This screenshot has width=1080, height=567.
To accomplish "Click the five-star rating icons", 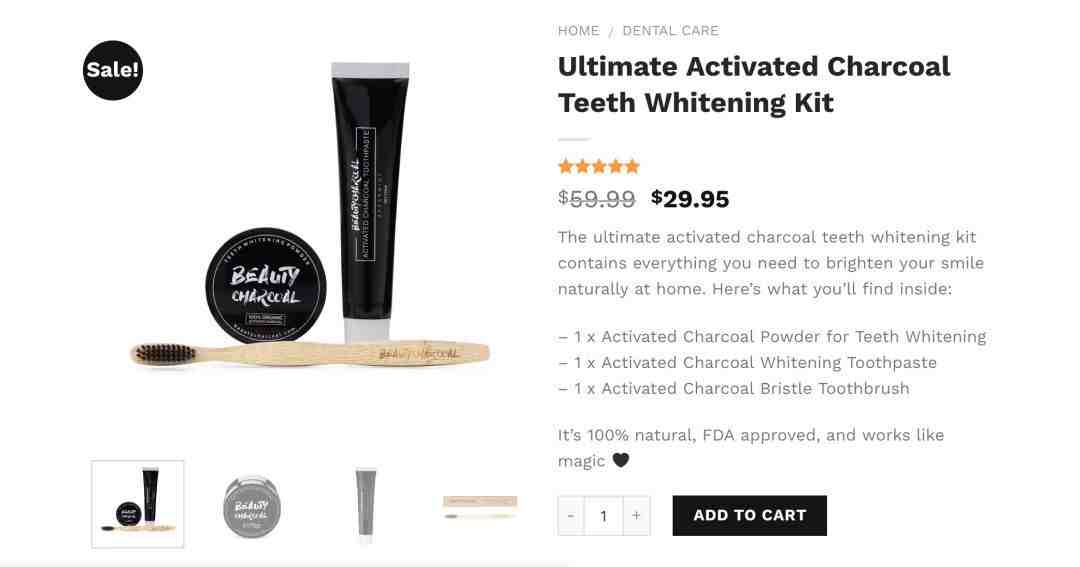I will click(x=599, y=166).
